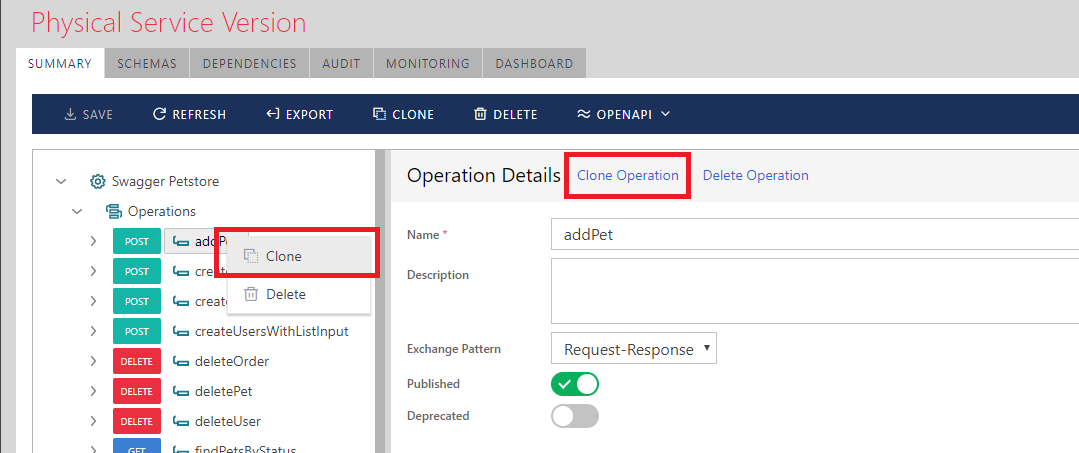The width and height of the screenshot is (1079, 453).
Task: Click the deleteOrder operation icon
Action: (181, 362)
